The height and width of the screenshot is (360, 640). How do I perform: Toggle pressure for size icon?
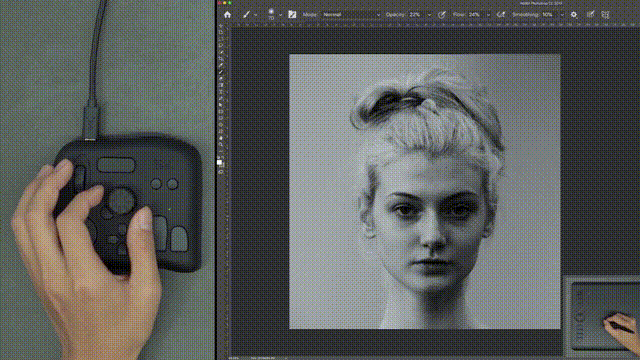click(590, 15)
